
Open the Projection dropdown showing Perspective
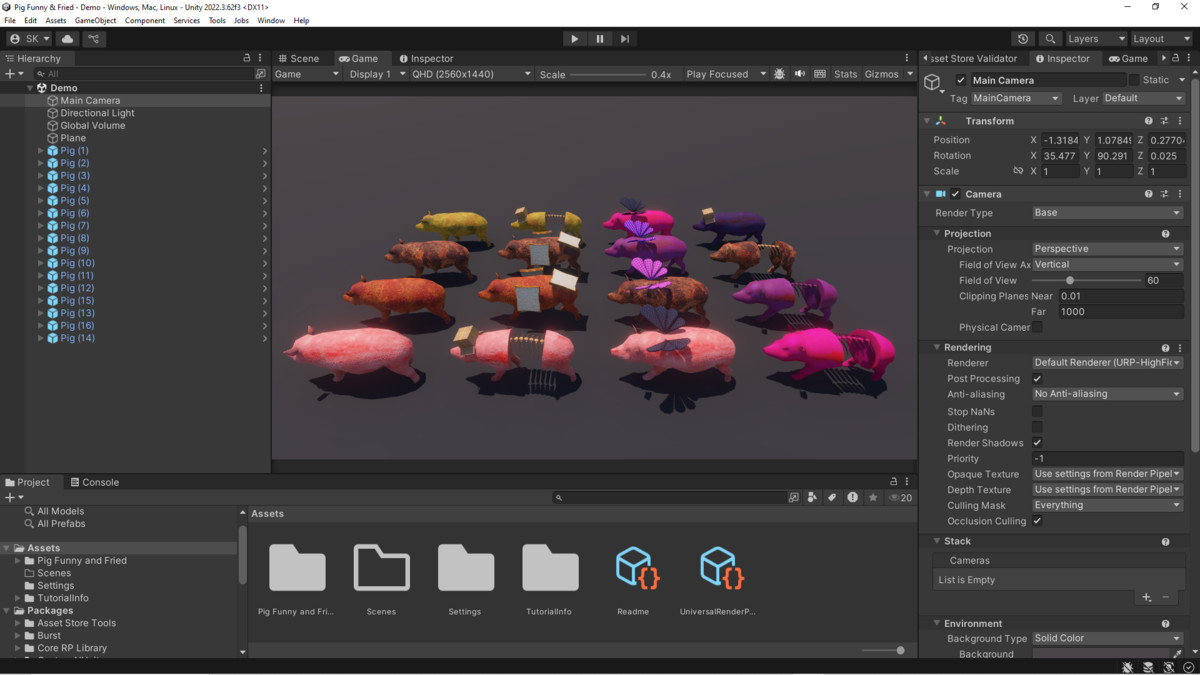pyautogui.click(x=1107, y=249)
